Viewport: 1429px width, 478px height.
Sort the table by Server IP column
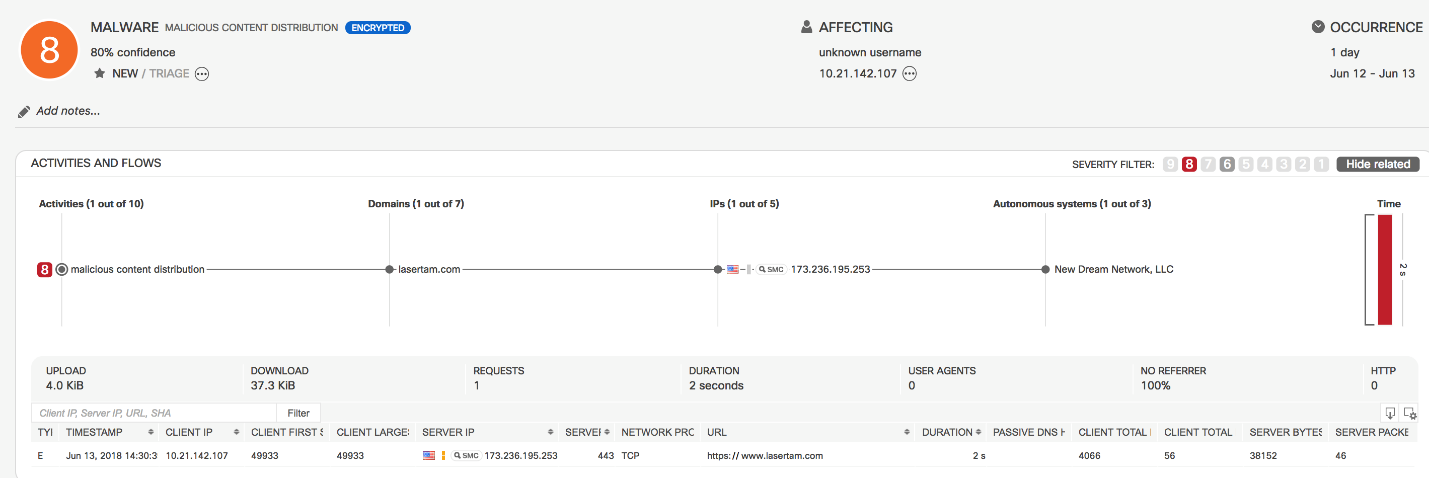pos(550,432)
